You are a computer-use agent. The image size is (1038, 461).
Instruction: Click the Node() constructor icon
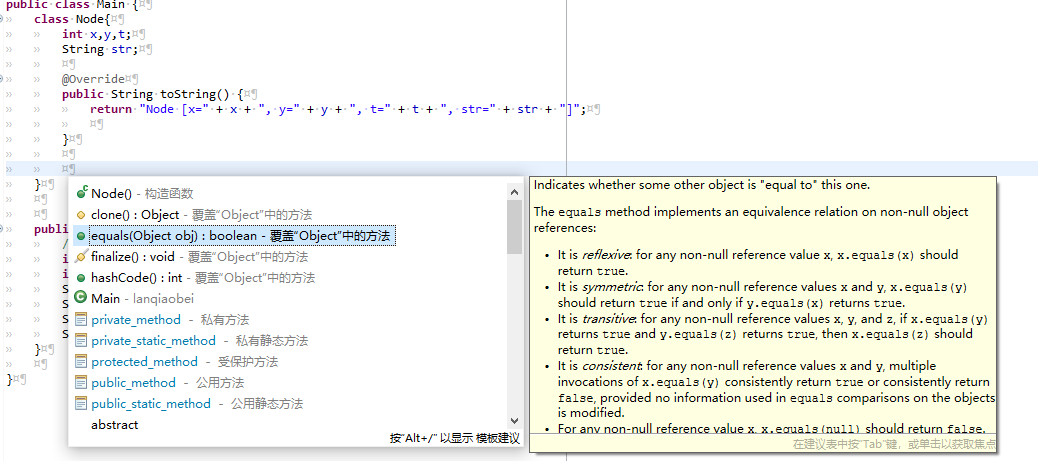point(81,193)
